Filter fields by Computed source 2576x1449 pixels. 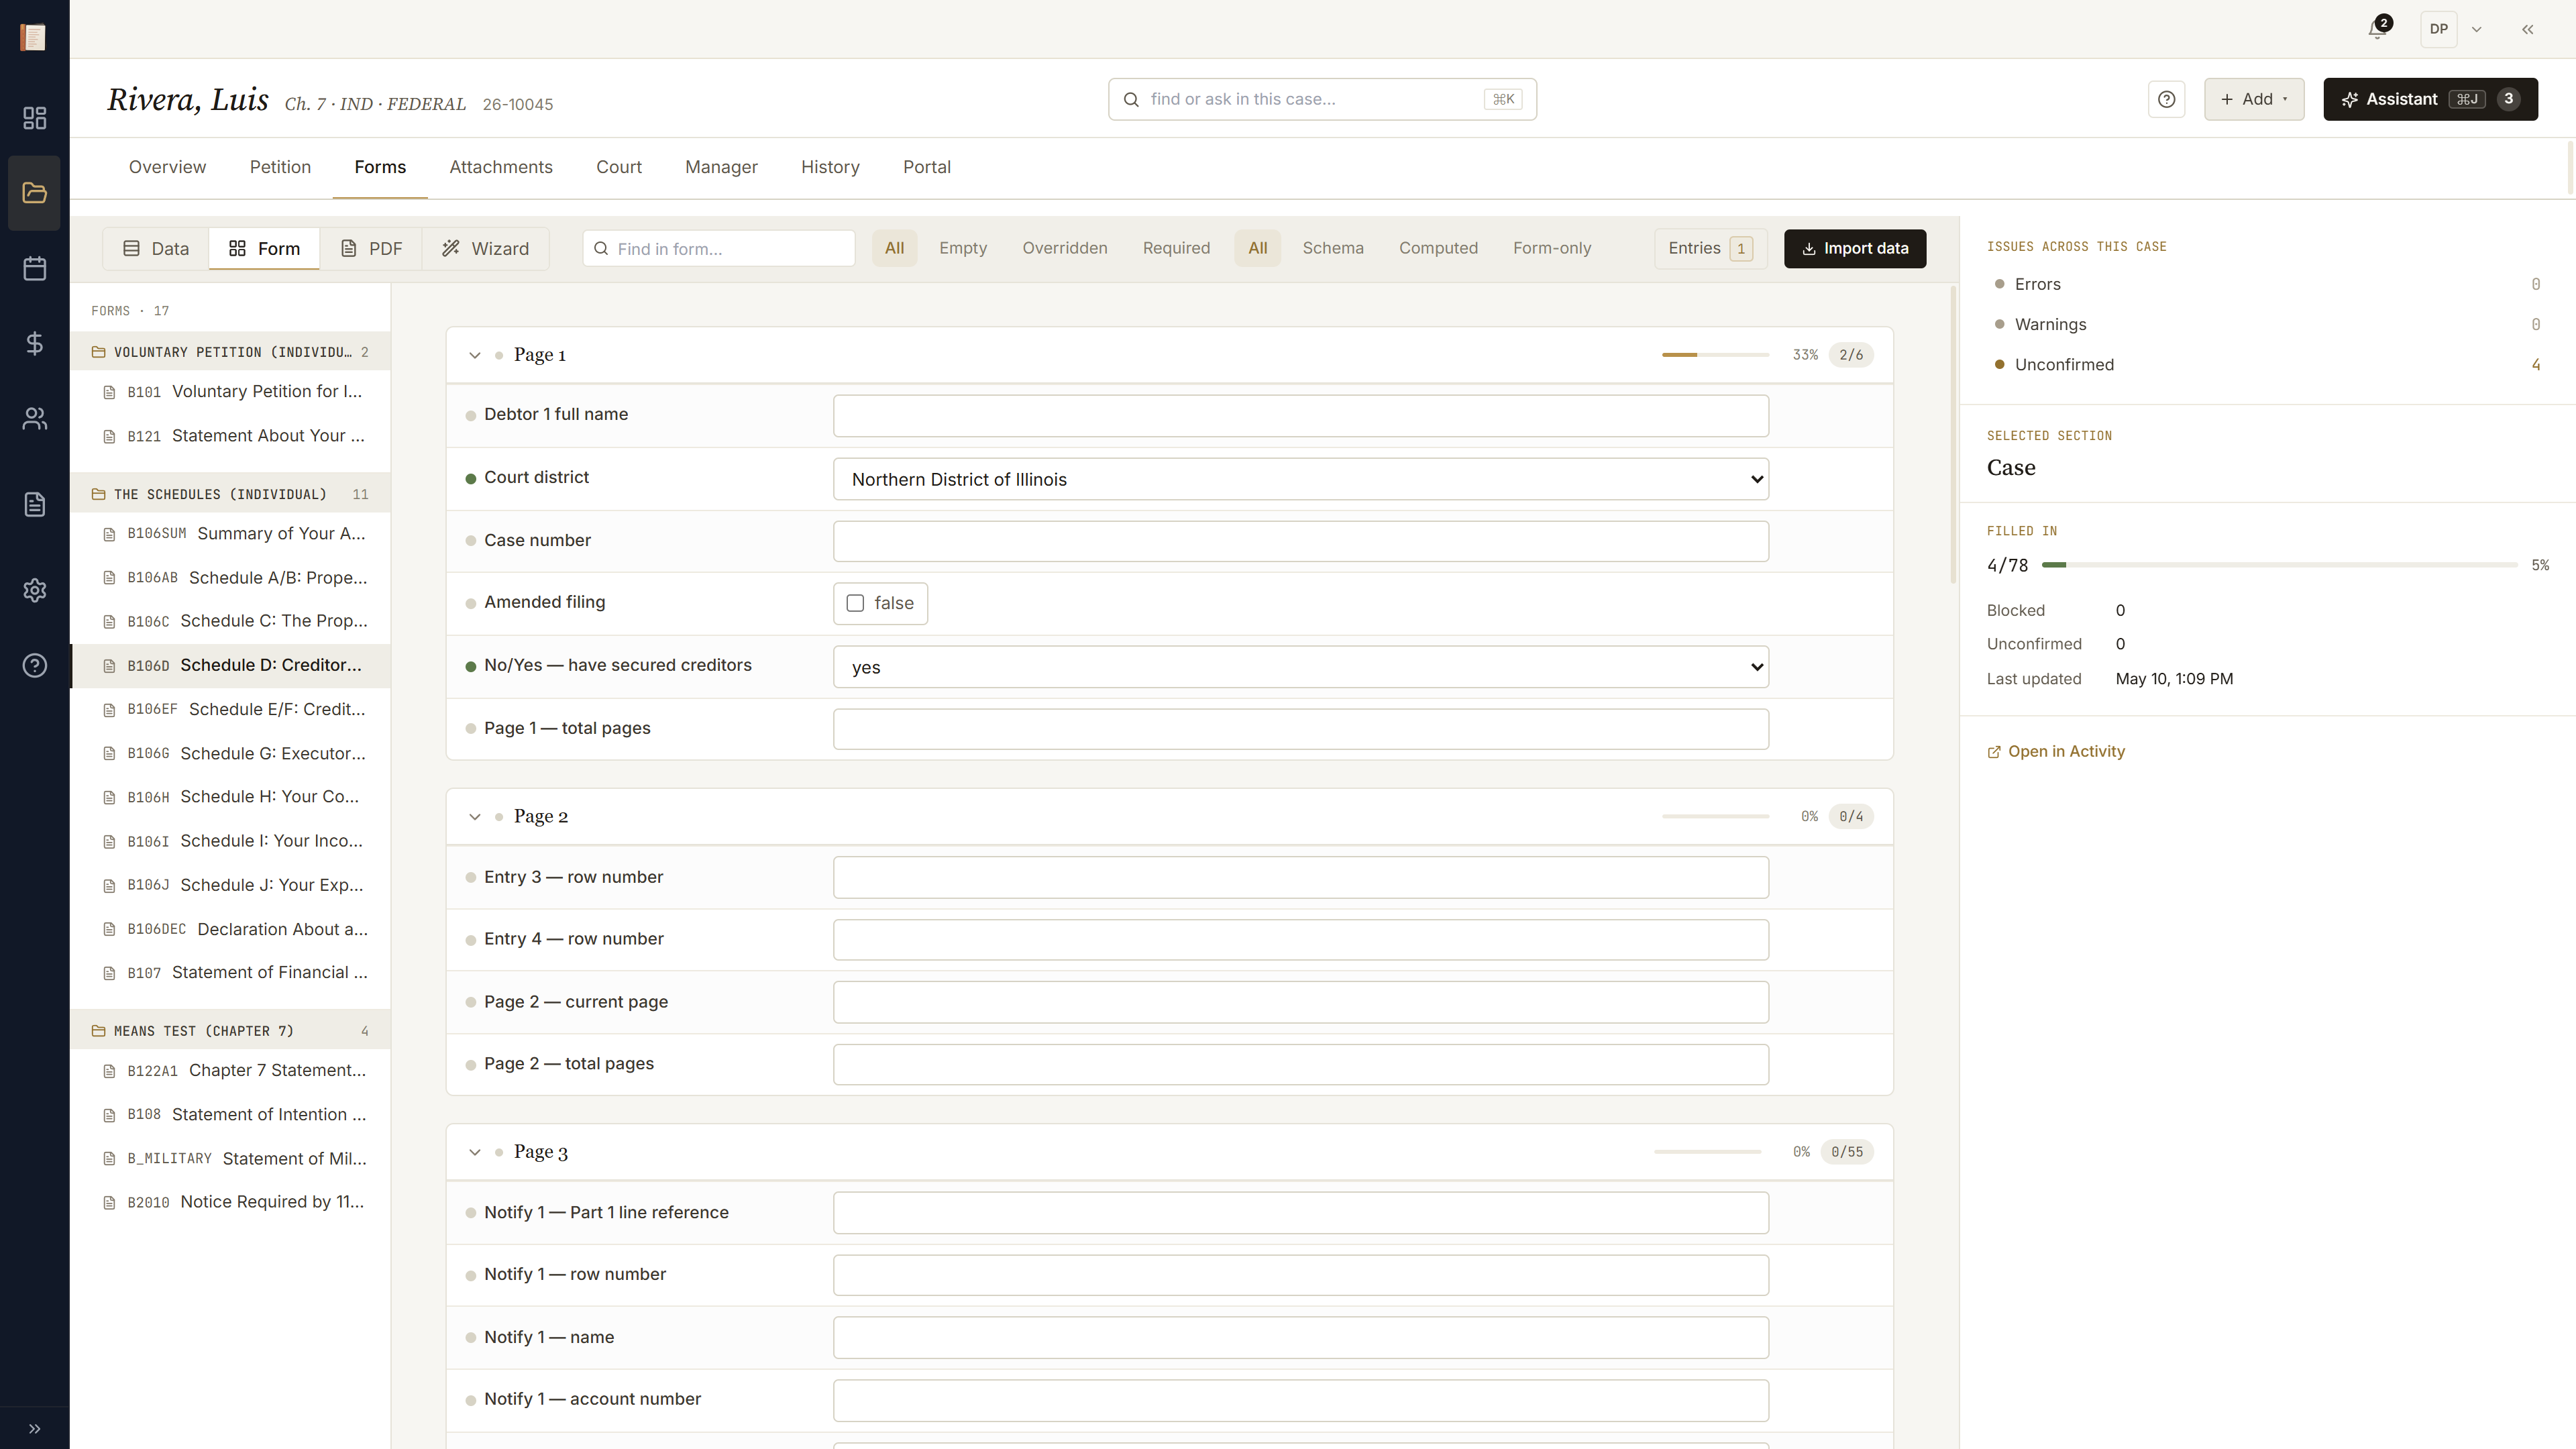[1437, 248]
